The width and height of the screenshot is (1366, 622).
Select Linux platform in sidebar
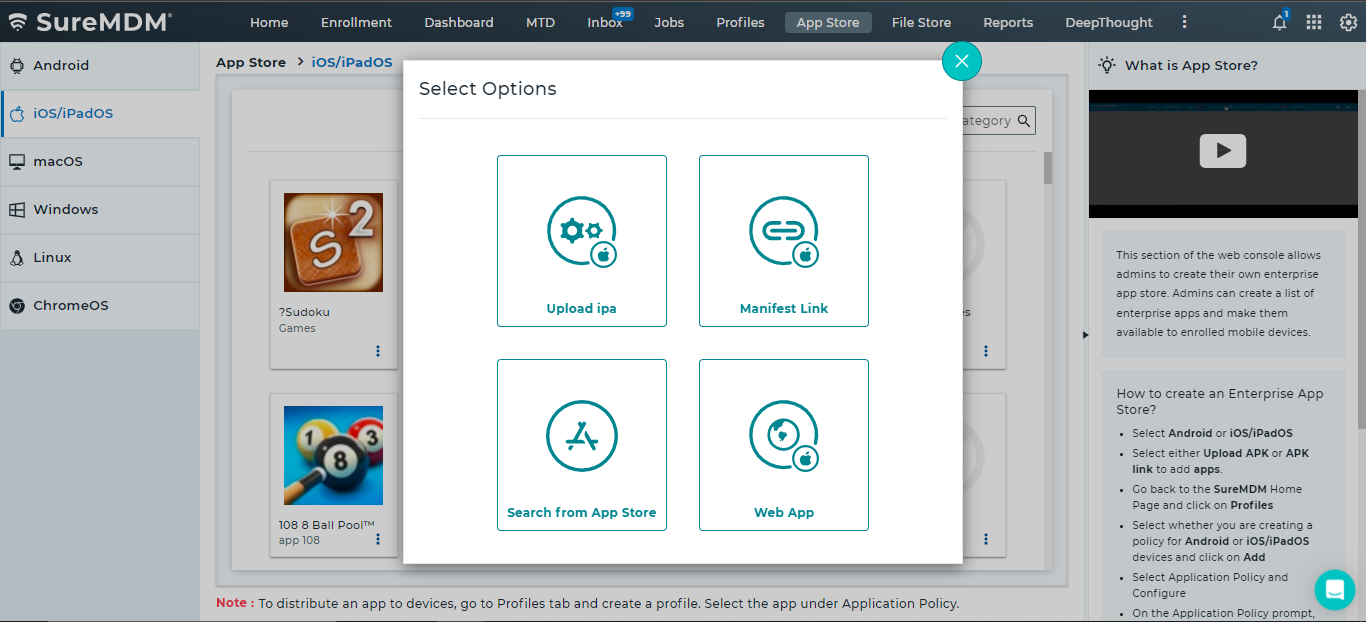point(100,257)
